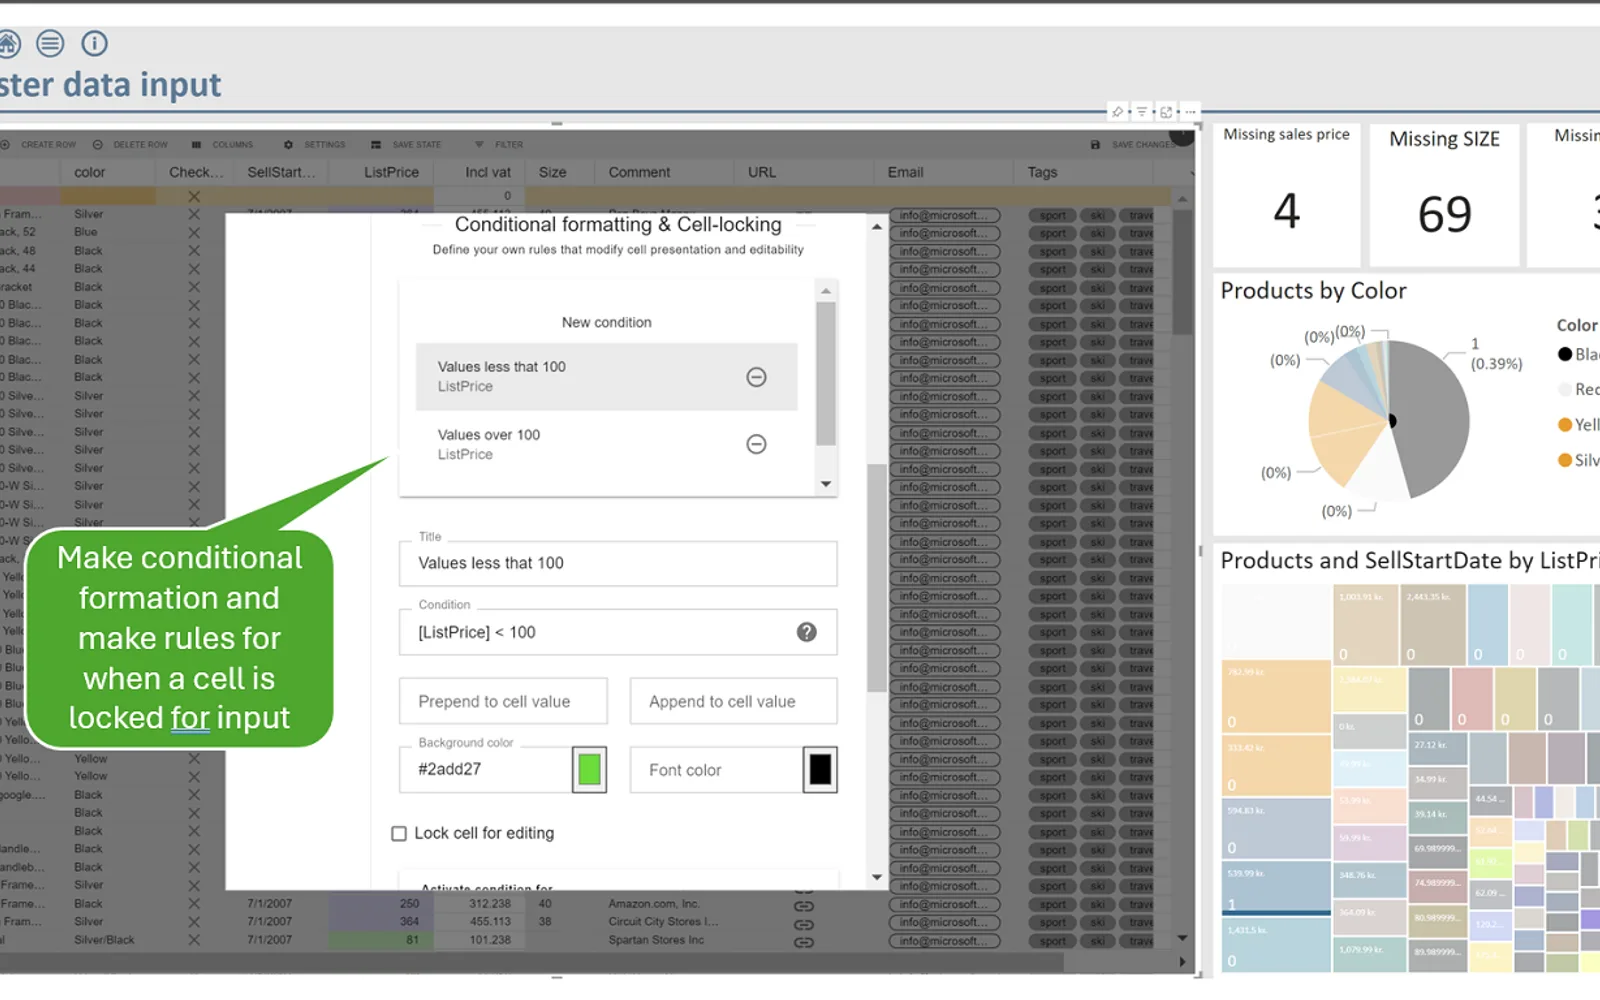Image resolution: width=1600 pixels, height=1000 pixels.
Task: Open the green background color swatch
Action: pyautogui.click(x=590, y=770)
